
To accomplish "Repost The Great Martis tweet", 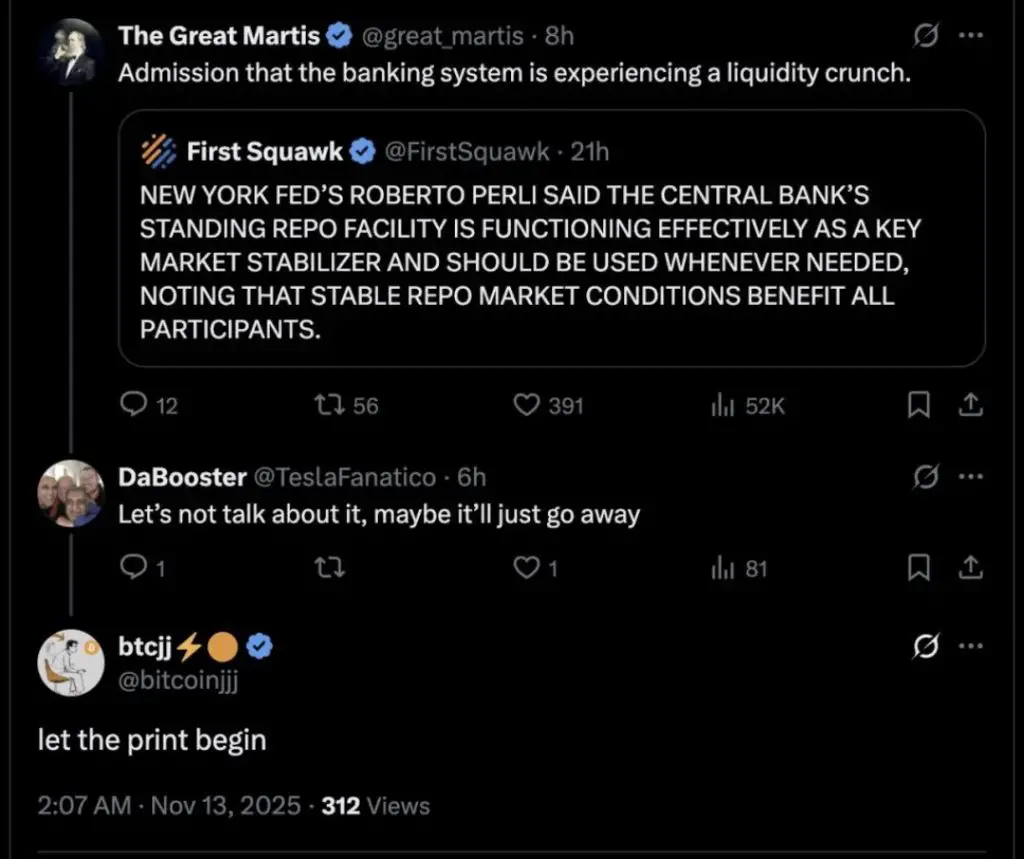I will pyautogui.click(x=327, y=405).
